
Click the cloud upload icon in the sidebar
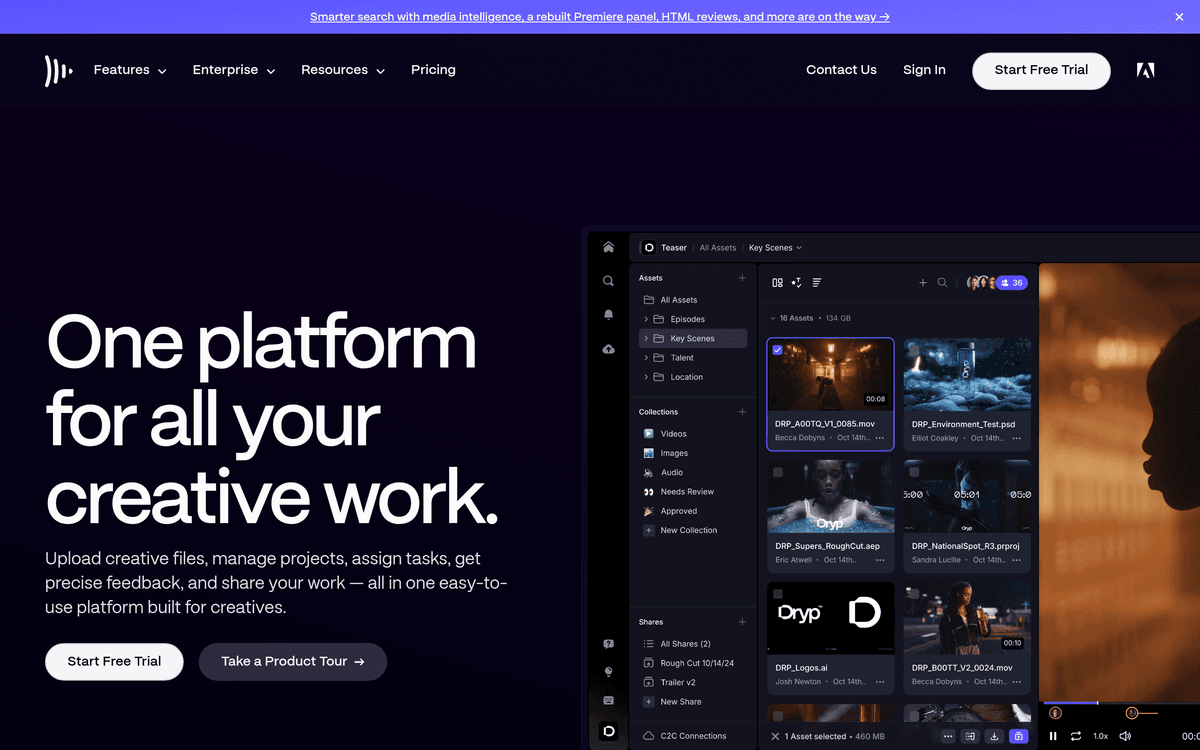[x=608, y=348]
